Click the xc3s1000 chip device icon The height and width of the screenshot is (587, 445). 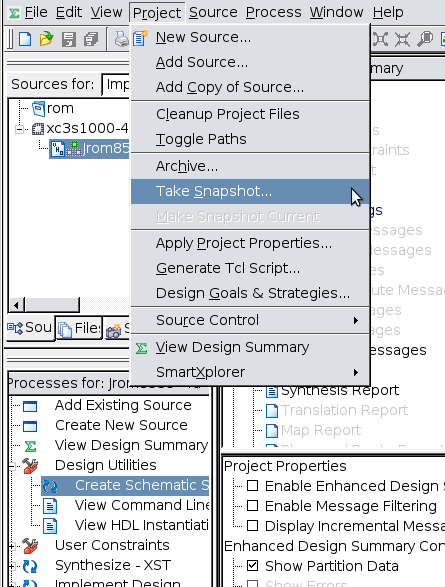(x=38, y=129)
